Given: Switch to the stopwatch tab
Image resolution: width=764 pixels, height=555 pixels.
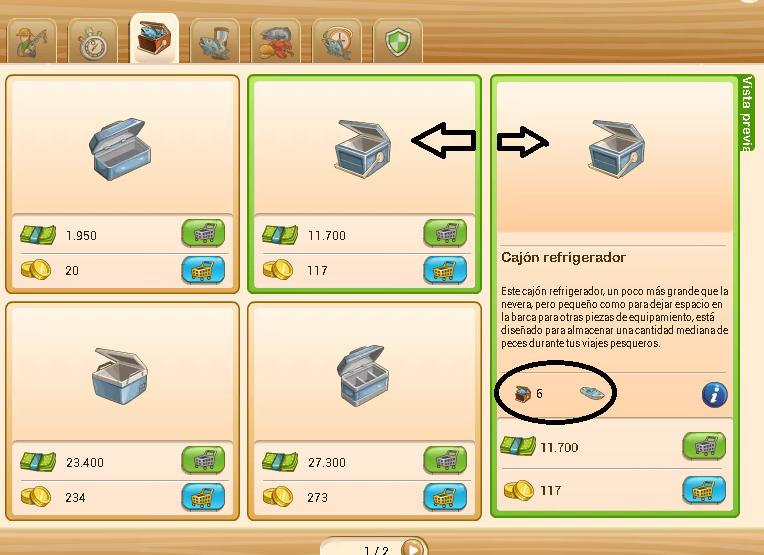Looking at the screenshot, I should tap(93, 42).
